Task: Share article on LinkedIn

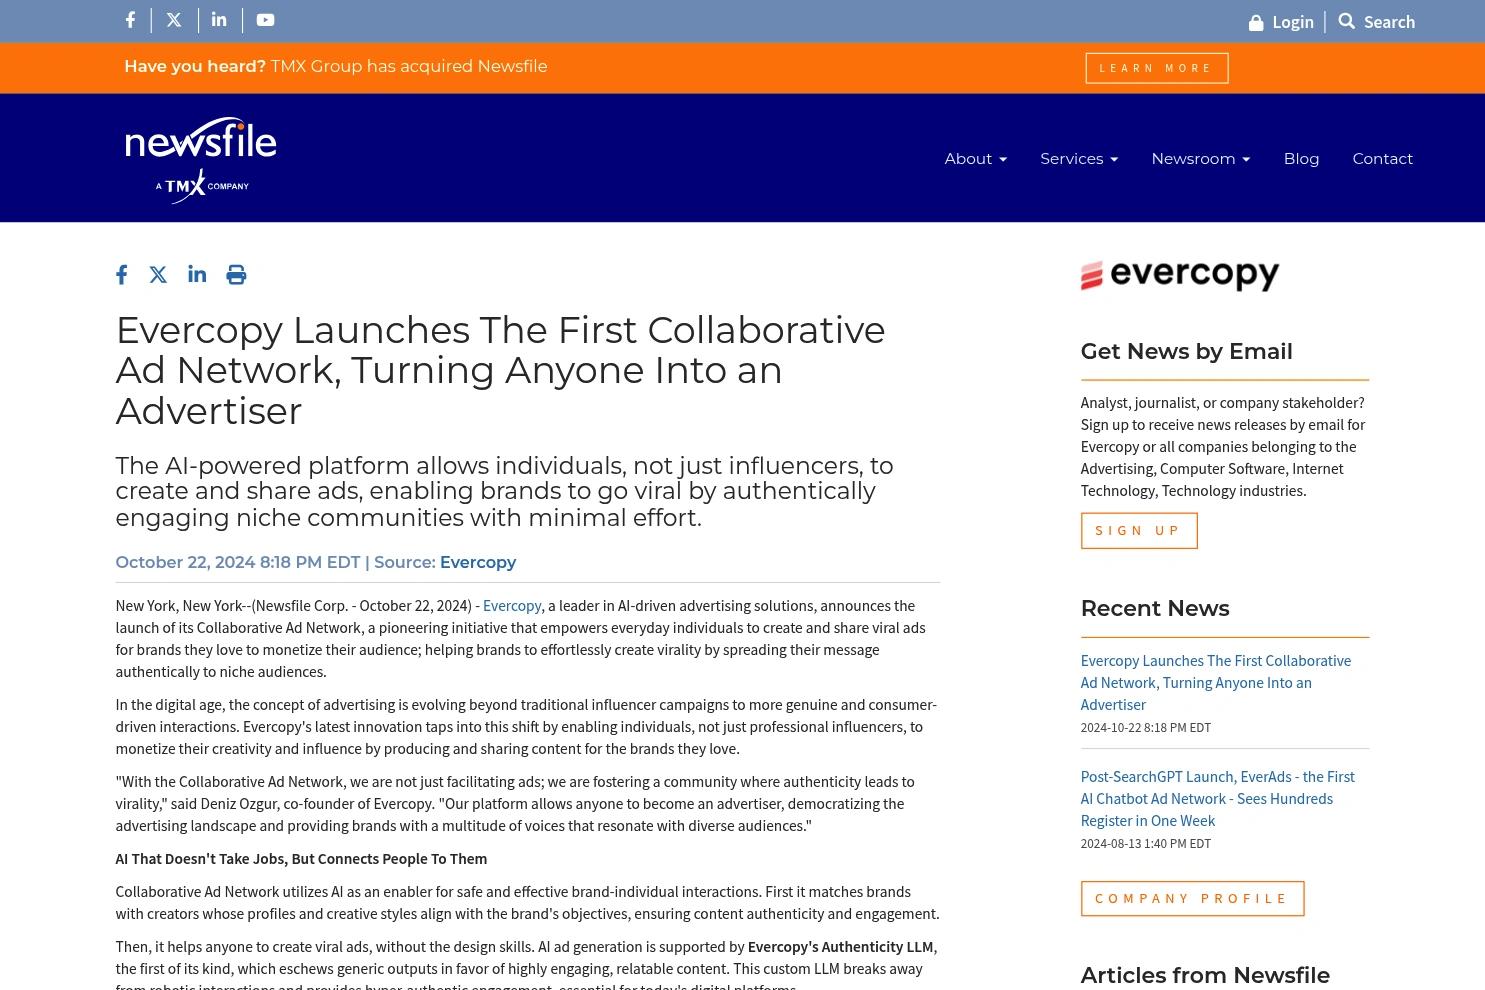Action: pos(197,274)
